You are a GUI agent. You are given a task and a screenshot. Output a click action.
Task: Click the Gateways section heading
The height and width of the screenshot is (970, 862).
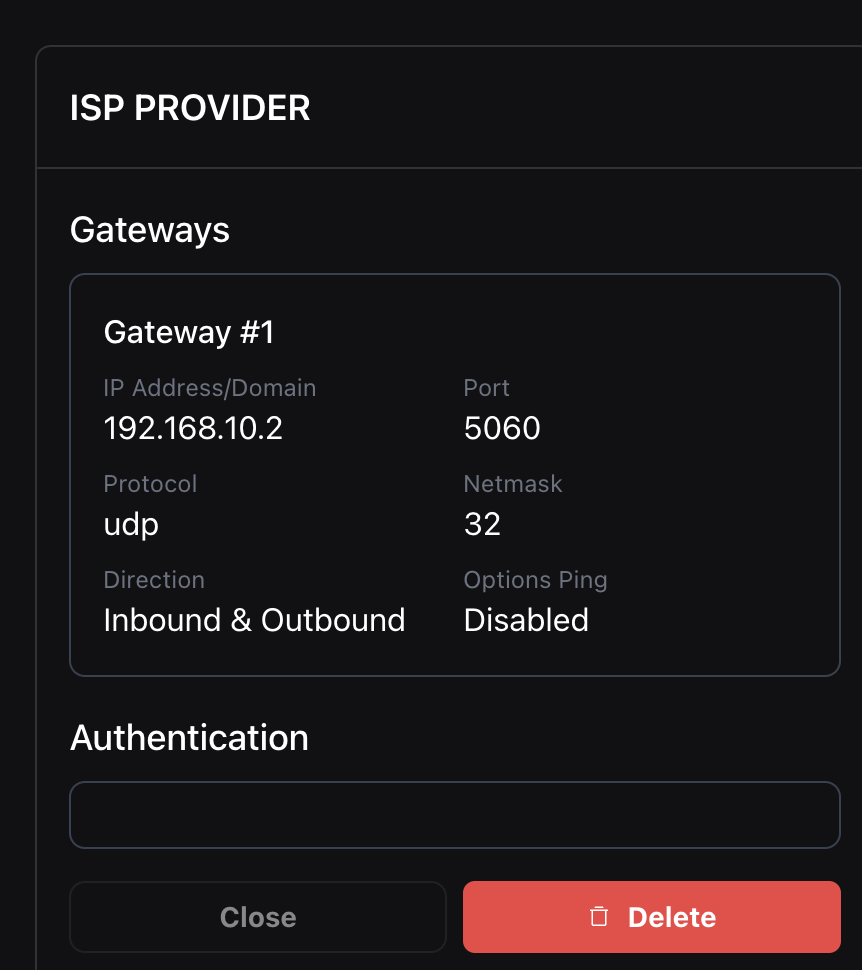[150, 230]
